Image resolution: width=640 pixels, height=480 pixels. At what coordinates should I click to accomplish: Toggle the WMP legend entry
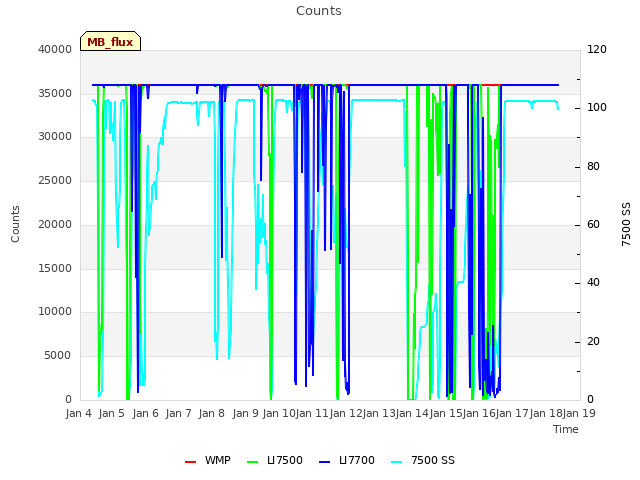coord(208,460)
